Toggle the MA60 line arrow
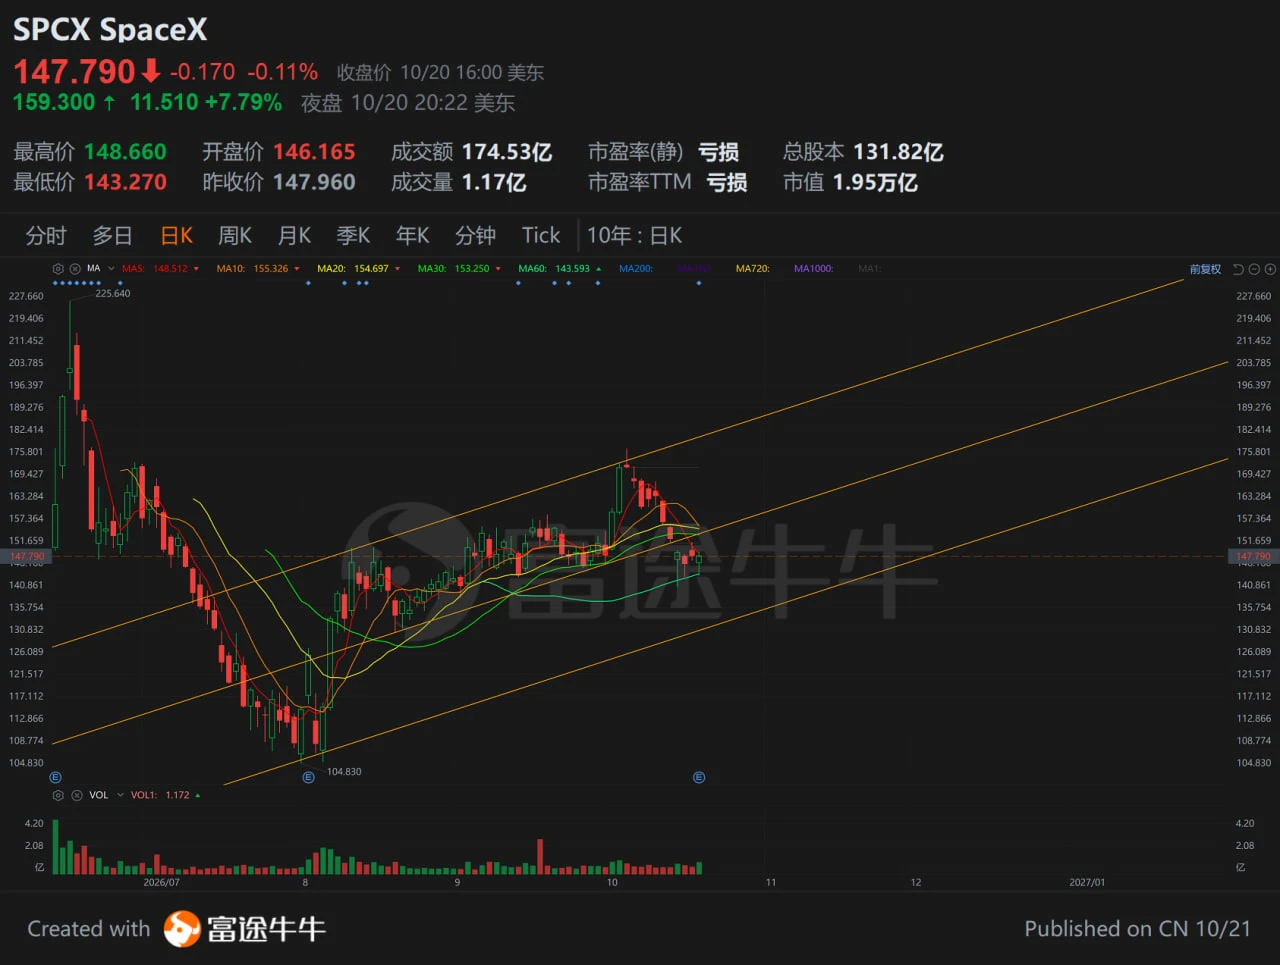The width and height of the screenshot is (1280, 965). (599, 269)
